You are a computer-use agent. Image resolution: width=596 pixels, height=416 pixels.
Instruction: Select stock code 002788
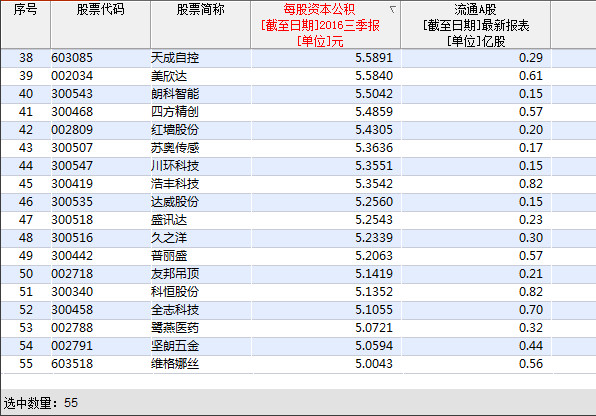pyautogui.click(x=72, y=328)
